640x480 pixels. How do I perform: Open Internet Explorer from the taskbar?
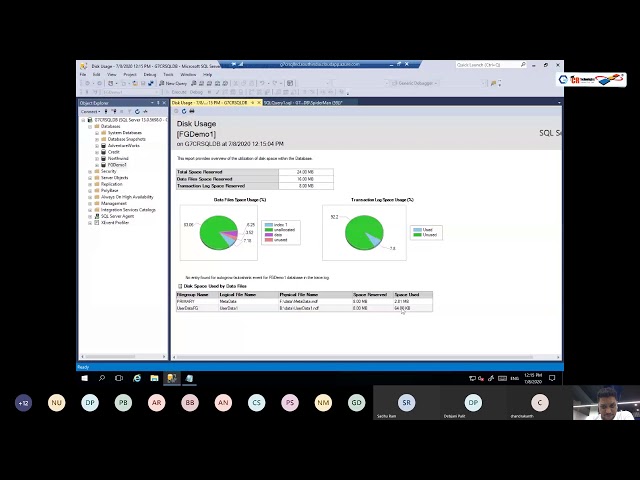(137, 378)
